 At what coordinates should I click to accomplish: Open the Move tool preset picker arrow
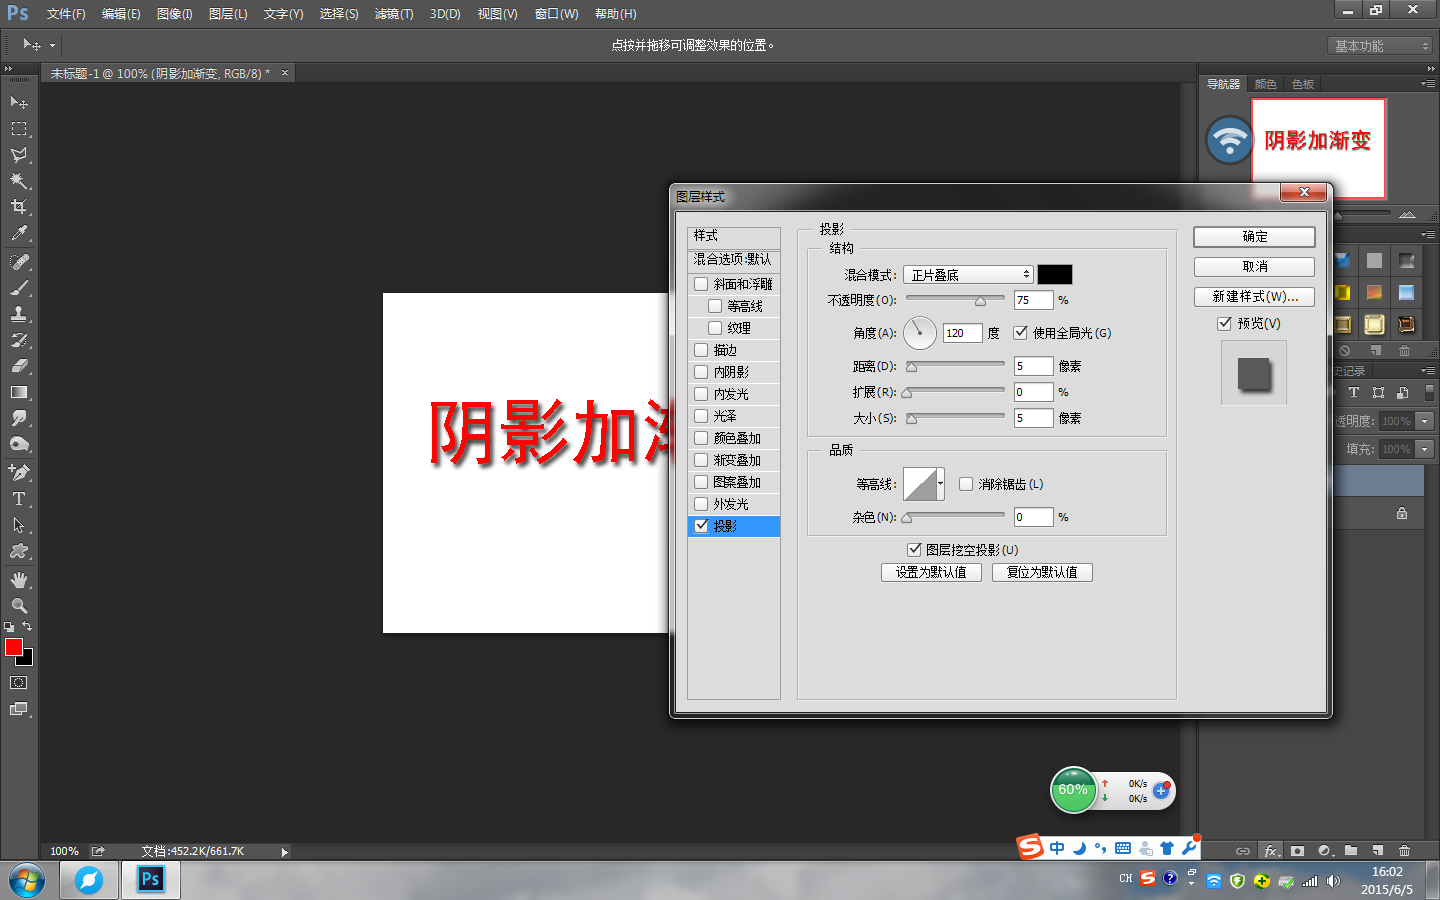tap(52, 45)
